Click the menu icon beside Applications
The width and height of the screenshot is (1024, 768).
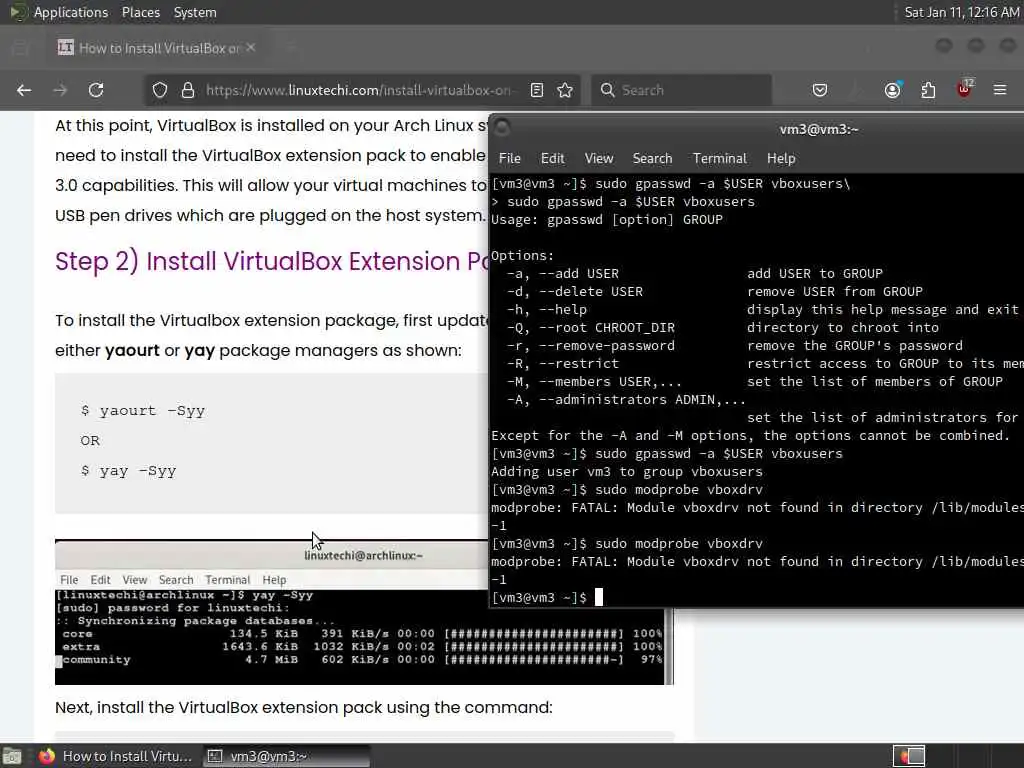(16, 12)
